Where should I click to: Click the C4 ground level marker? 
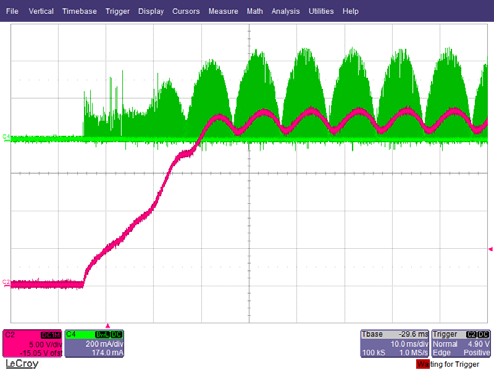click(6, 137)
